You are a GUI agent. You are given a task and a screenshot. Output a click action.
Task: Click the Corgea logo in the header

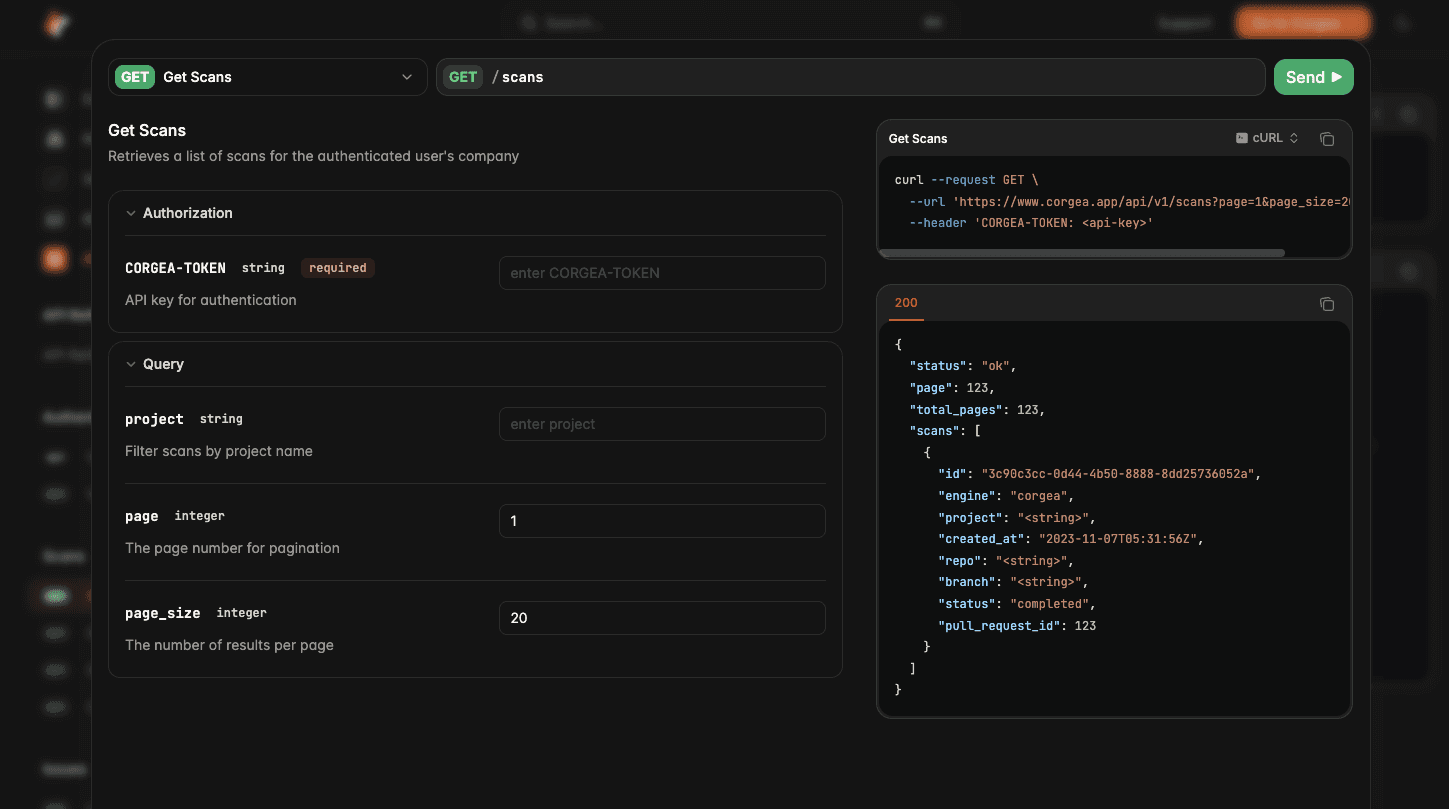tap(57, 24)
